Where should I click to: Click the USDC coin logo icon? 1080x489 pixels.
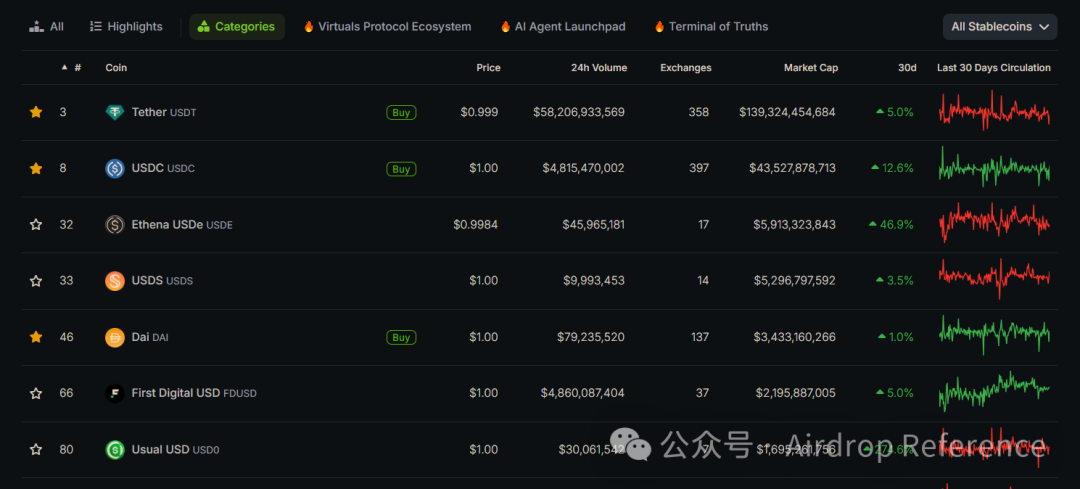[x=115, y=168]
